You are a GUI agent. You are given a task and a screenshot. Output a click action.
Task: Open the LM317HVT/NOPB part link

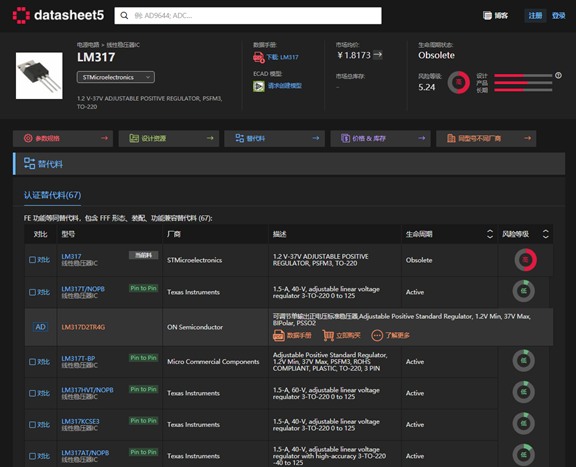pyautogui.click(x=87, y=390)
